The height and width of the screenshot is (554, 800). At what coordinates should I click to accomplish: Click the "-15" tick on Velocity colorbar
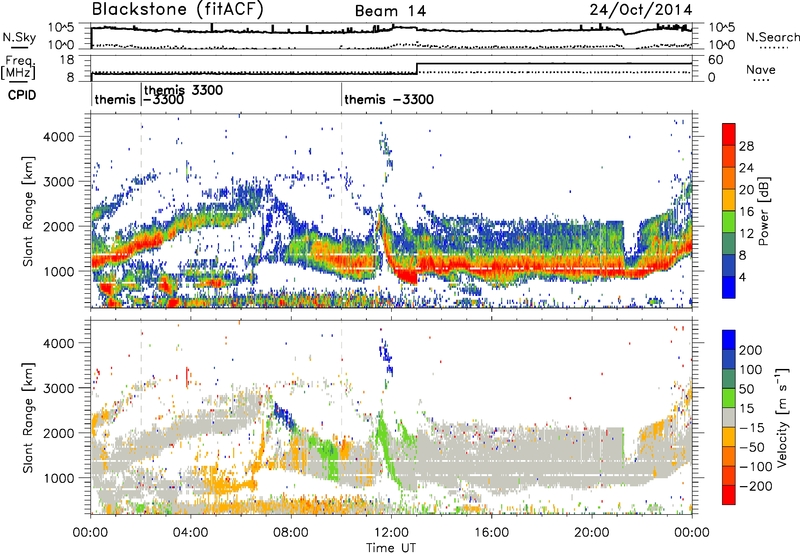pyautogui.click(x=752, y=427)
